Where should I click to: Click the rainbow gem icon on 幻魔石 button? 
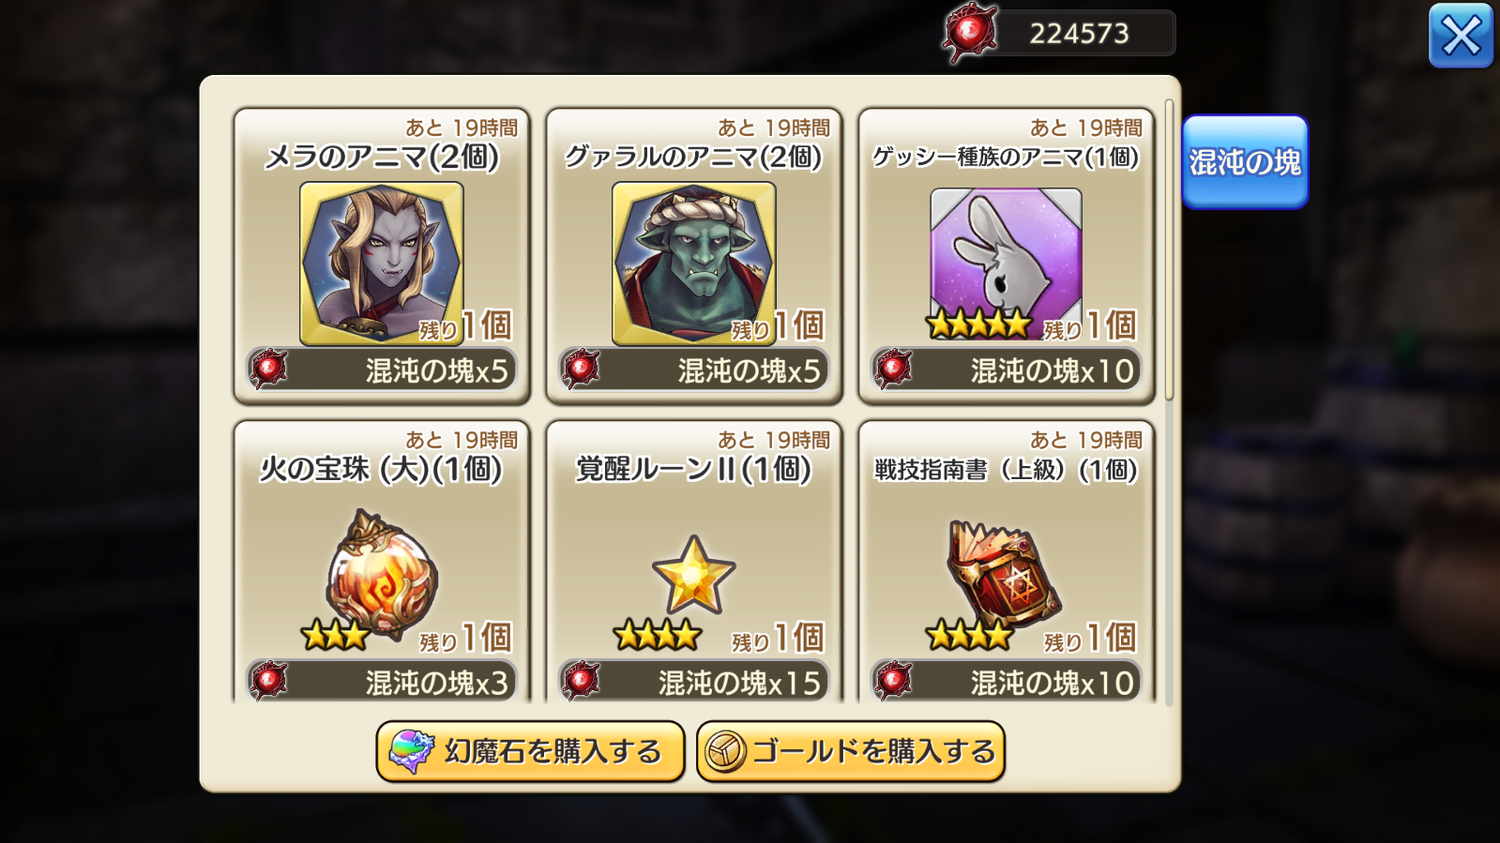[x=411, y=751]
